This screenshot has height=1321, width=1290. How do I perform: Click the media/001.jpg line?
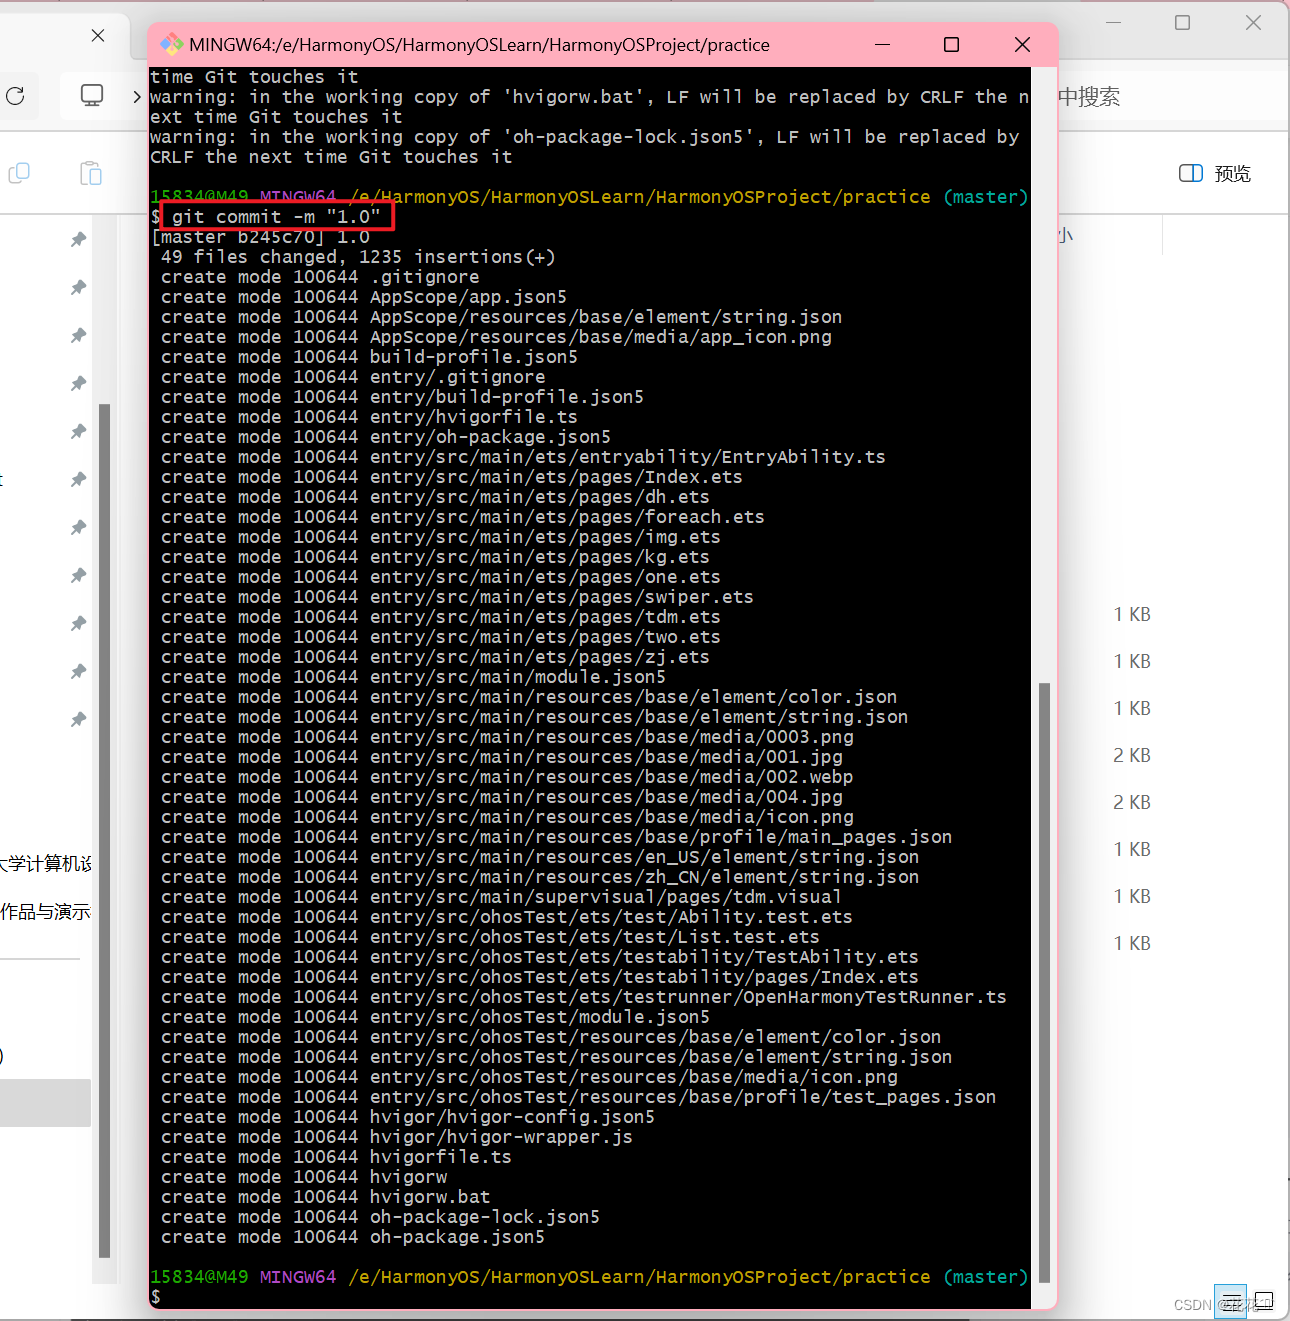pyautogui.click(x=502, y=757)
